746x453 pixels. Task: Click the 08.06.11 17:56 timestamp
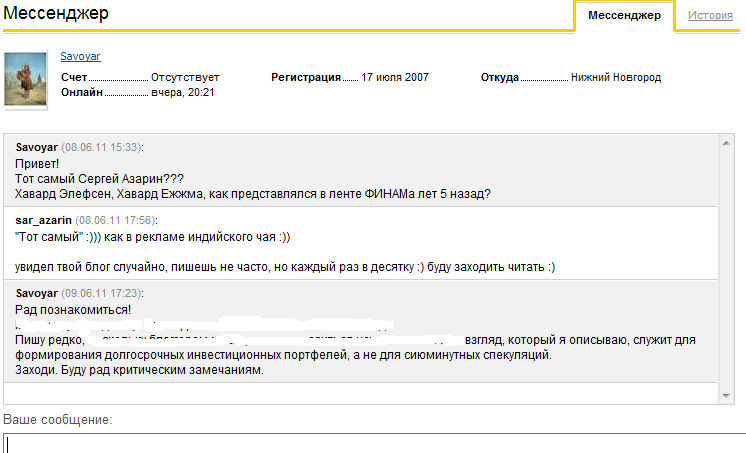click(x=116, y=220)
